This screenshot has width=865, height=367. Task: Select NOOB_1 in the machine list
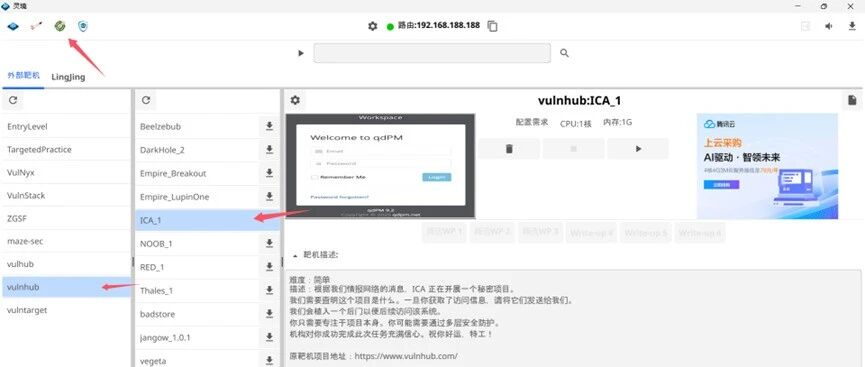196,243
